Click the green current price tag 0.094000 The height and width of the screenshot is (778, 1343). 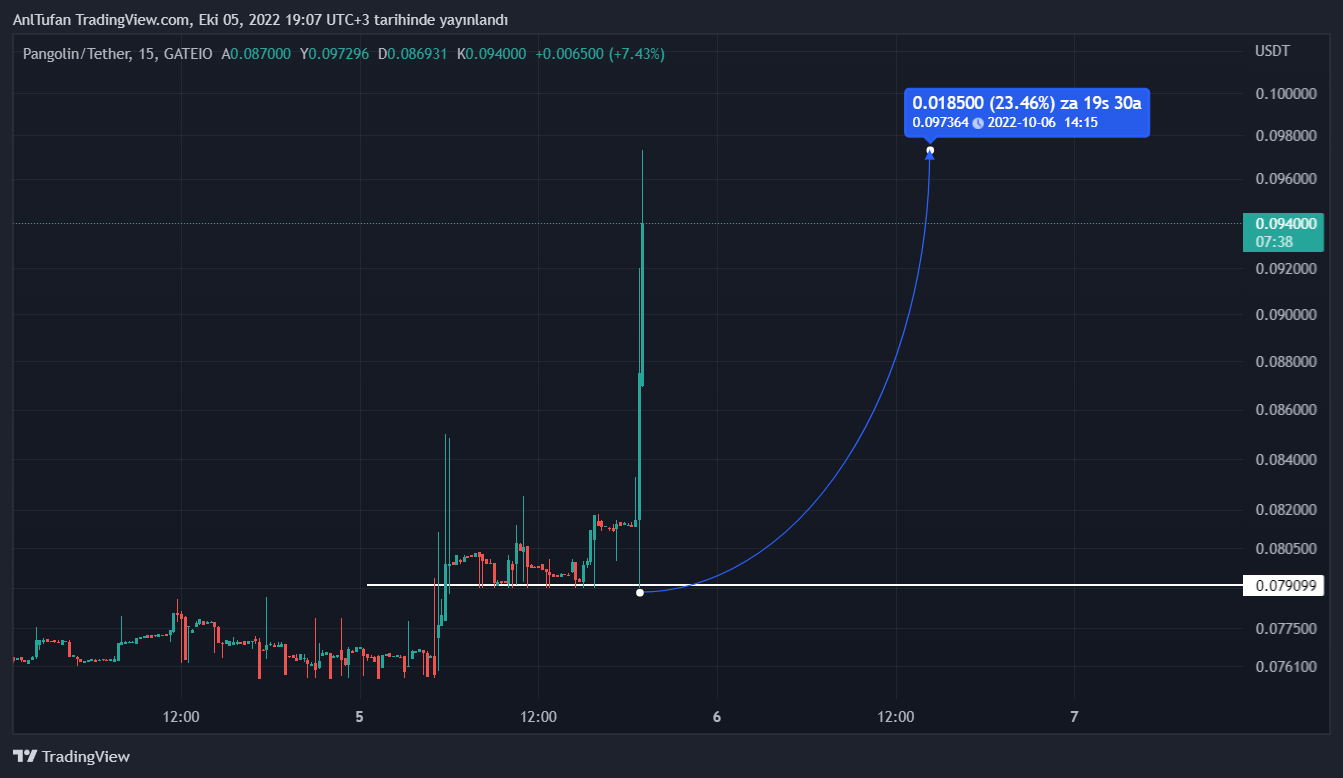coord(1284,224)
